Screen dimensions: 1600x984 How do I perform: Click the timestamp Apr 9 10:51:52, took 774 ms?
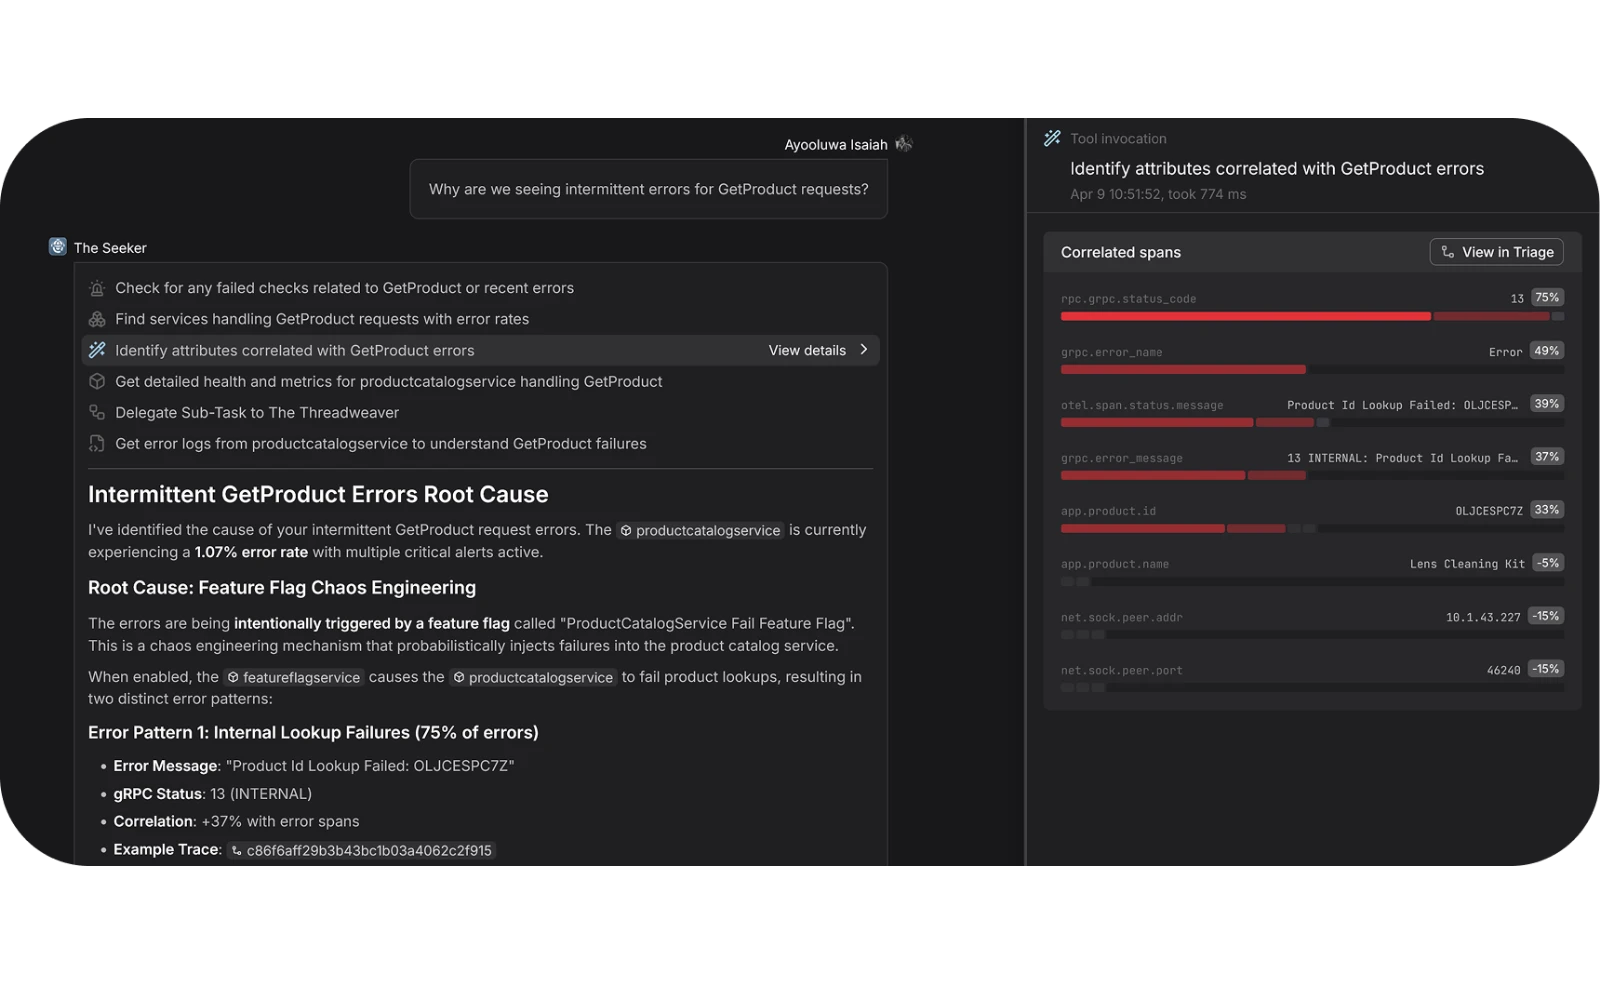point(1158,194)
